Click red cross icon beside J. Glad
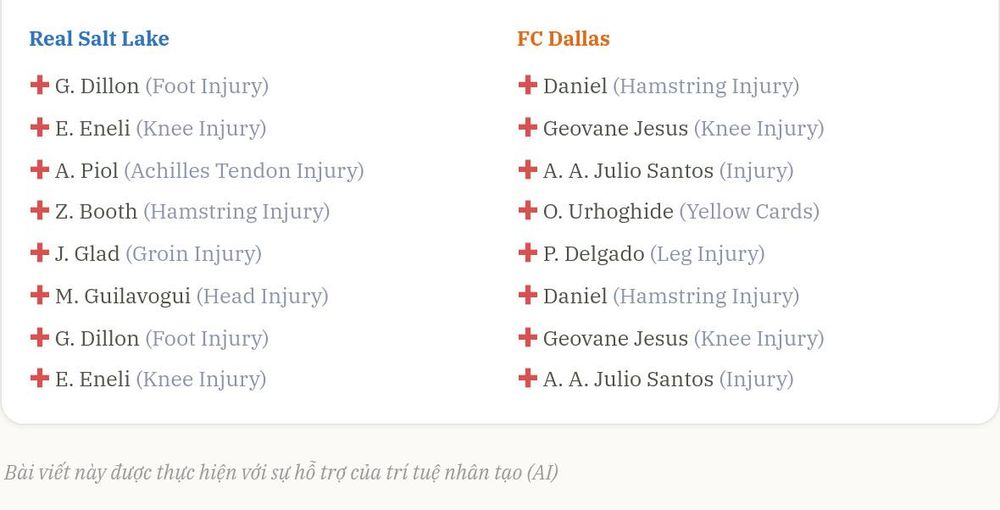This screenshot has width=1000, height=510. tap(40, 252)
